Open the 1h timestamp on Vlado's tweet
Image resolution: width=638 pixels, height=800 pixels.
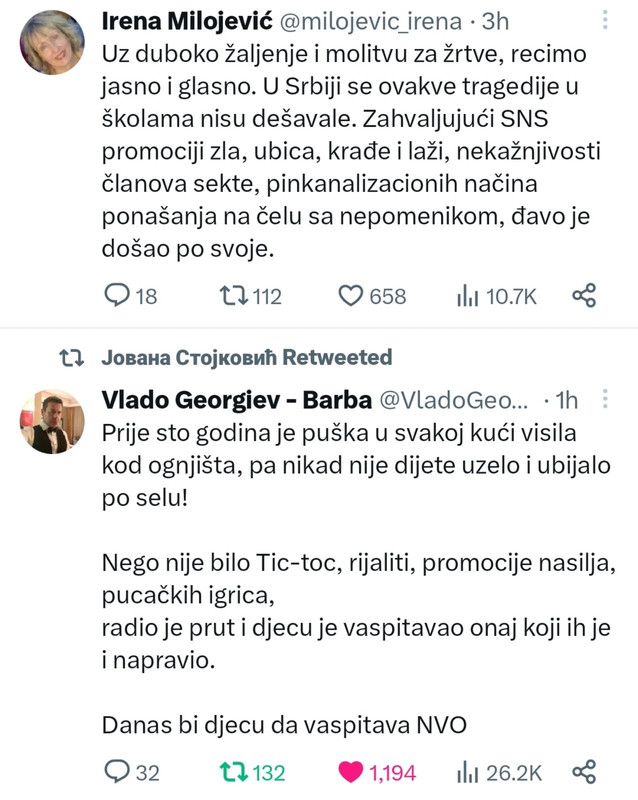[x=567, y=400]
